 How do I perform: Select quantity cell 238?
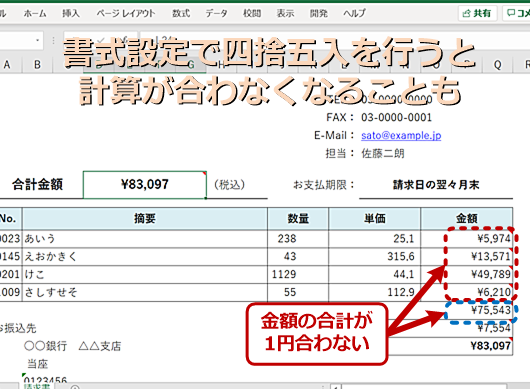pyautogui.click(x=298, y=239)
